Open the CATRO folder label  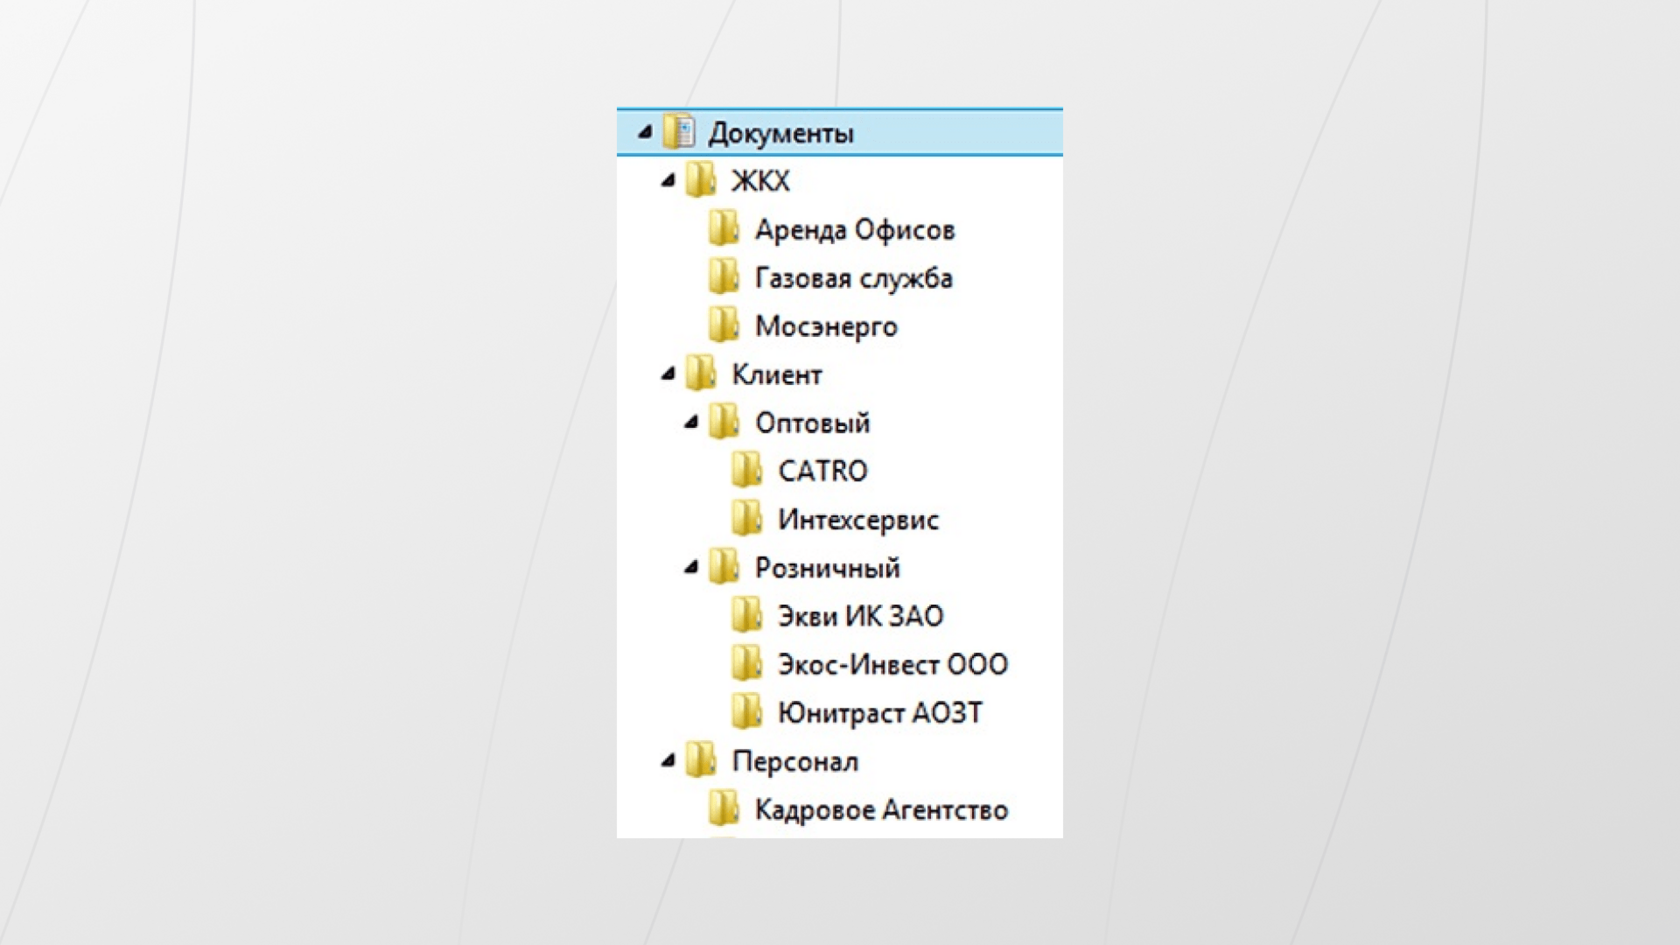coord(823,471)
